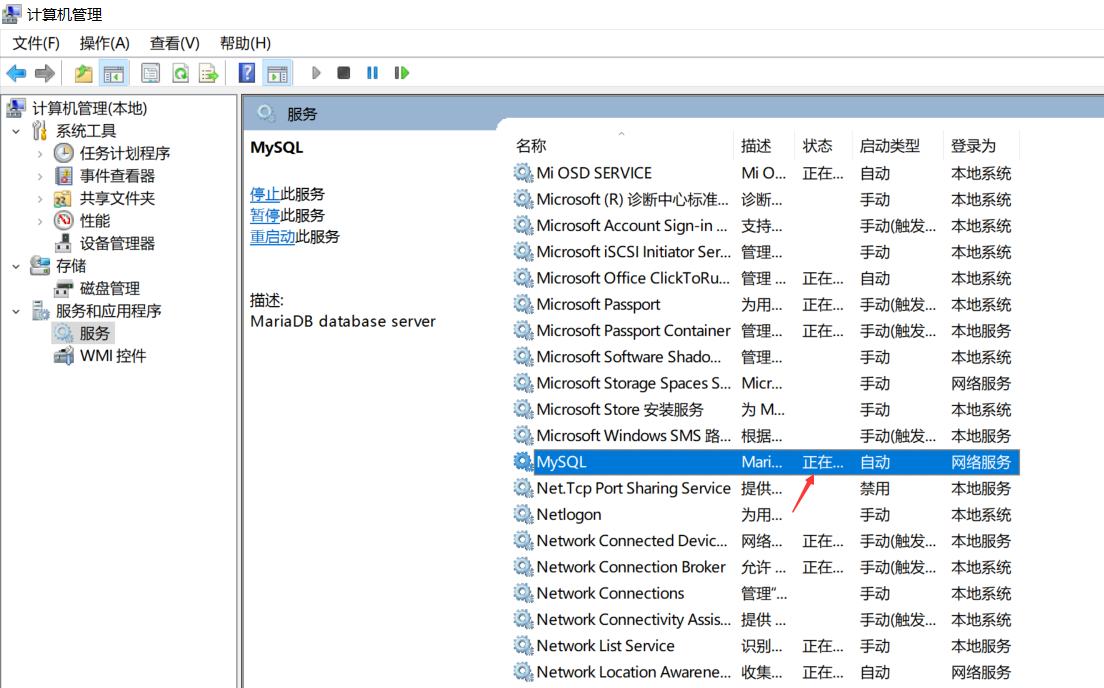The image size is (1104, 688).
Task: Select Network Connection Broker service
Action: [765, 568]
